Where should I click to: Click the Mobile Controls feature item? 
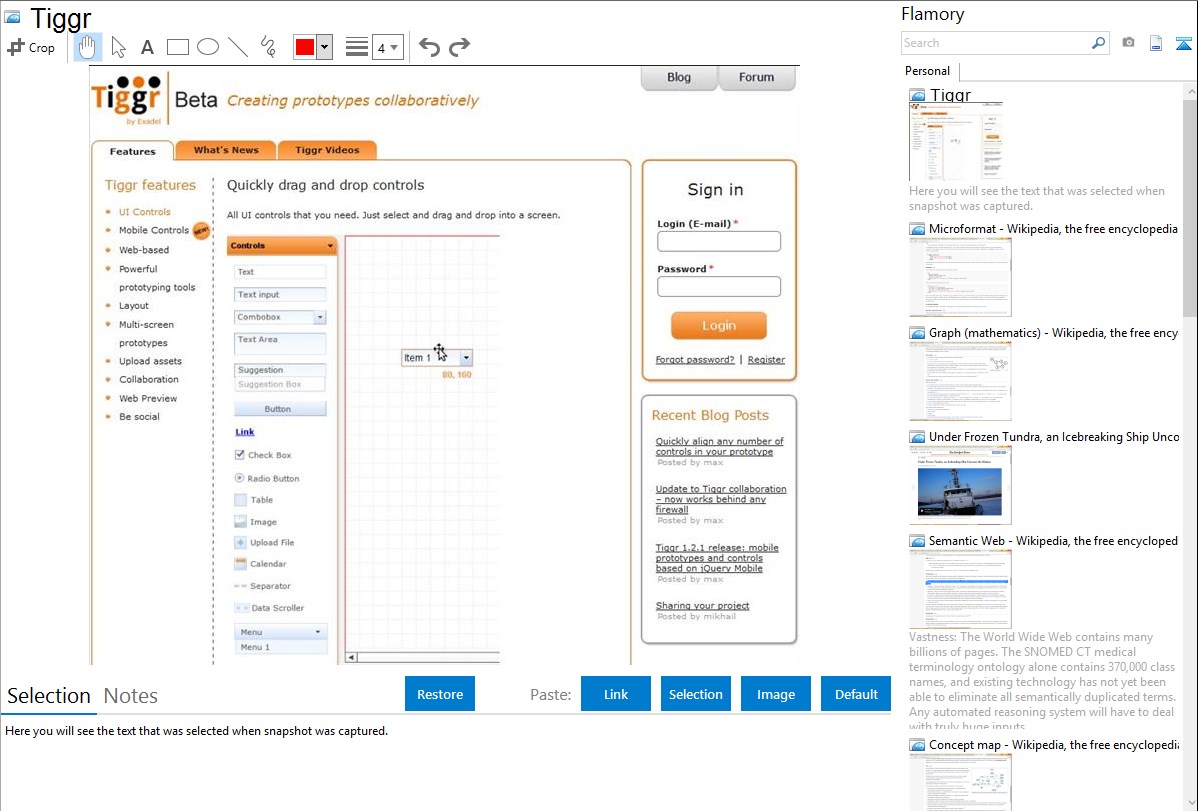[154, 230]
